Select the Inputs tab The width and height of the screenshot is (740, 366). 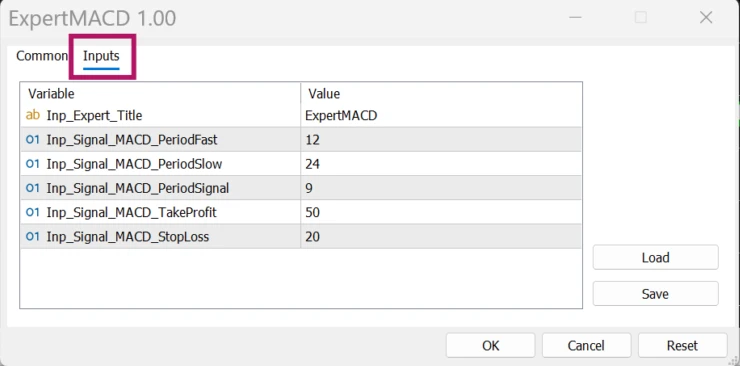(101, 56)
